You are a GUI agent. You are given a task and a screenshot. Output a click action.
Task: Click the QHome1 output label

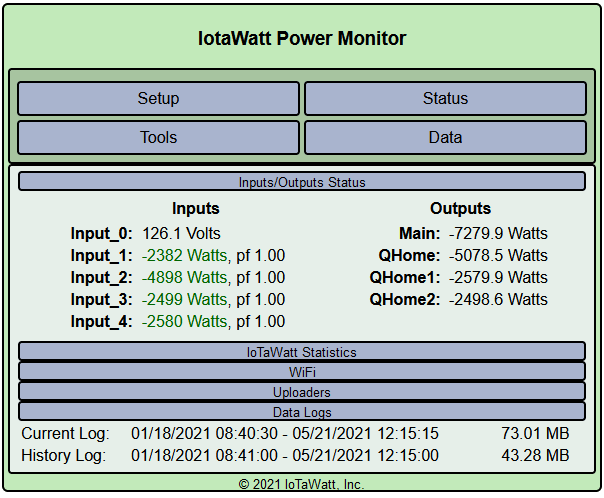(405, 277)
